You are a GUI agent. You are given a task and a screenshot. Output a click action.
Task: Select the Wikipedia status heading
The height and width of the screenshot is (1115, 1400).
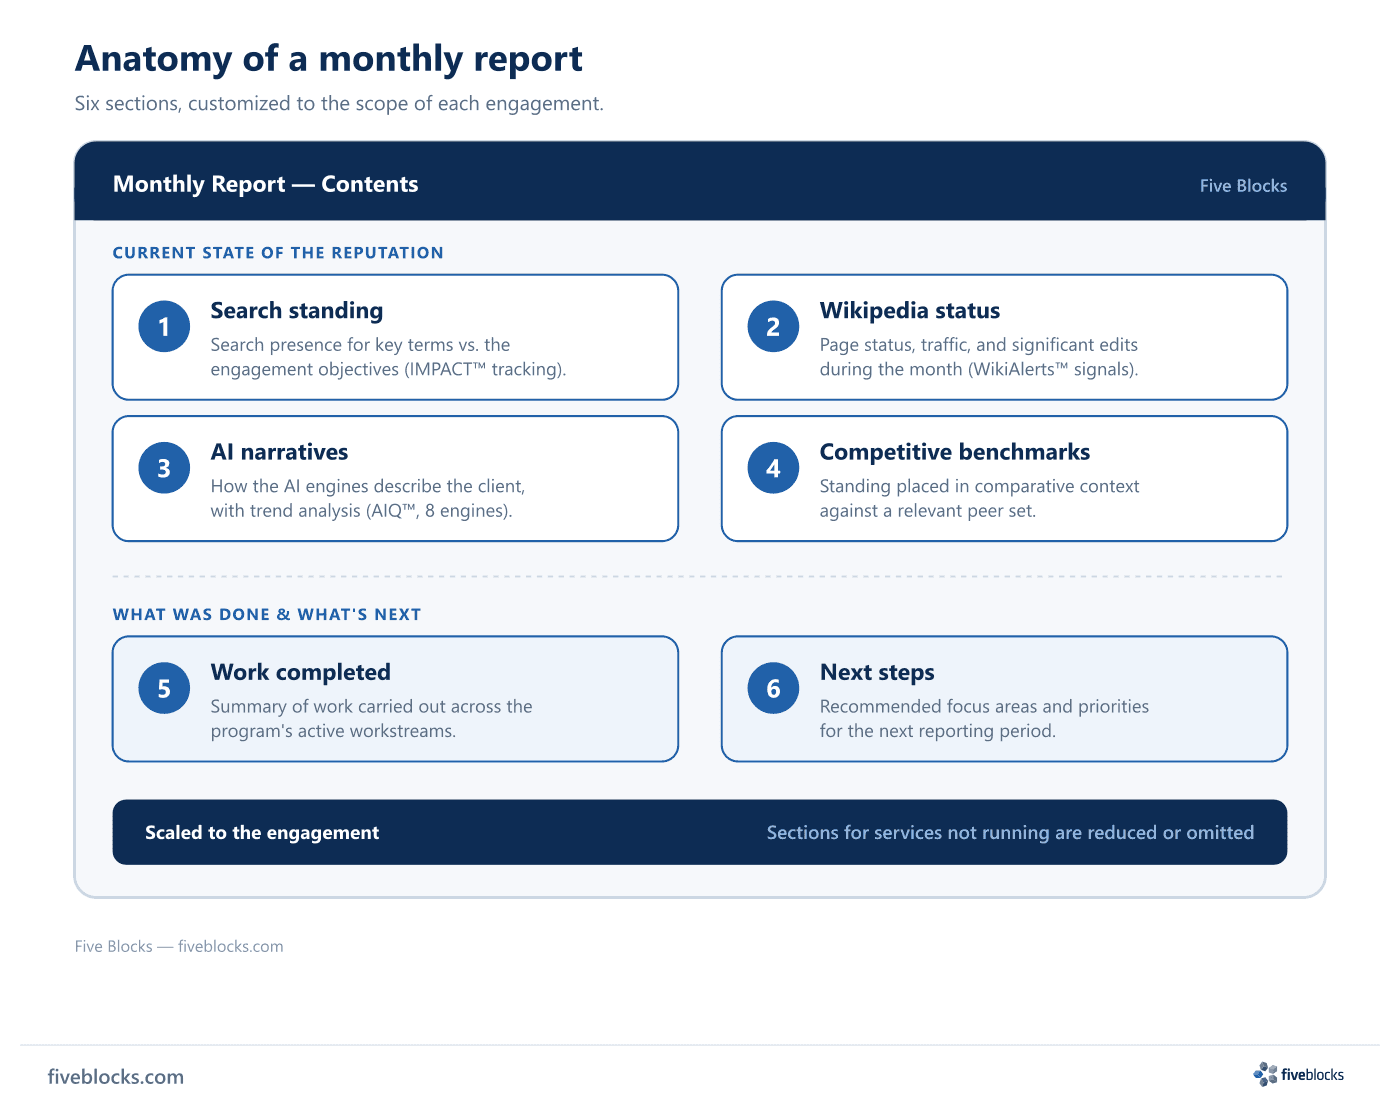[910, 311]
